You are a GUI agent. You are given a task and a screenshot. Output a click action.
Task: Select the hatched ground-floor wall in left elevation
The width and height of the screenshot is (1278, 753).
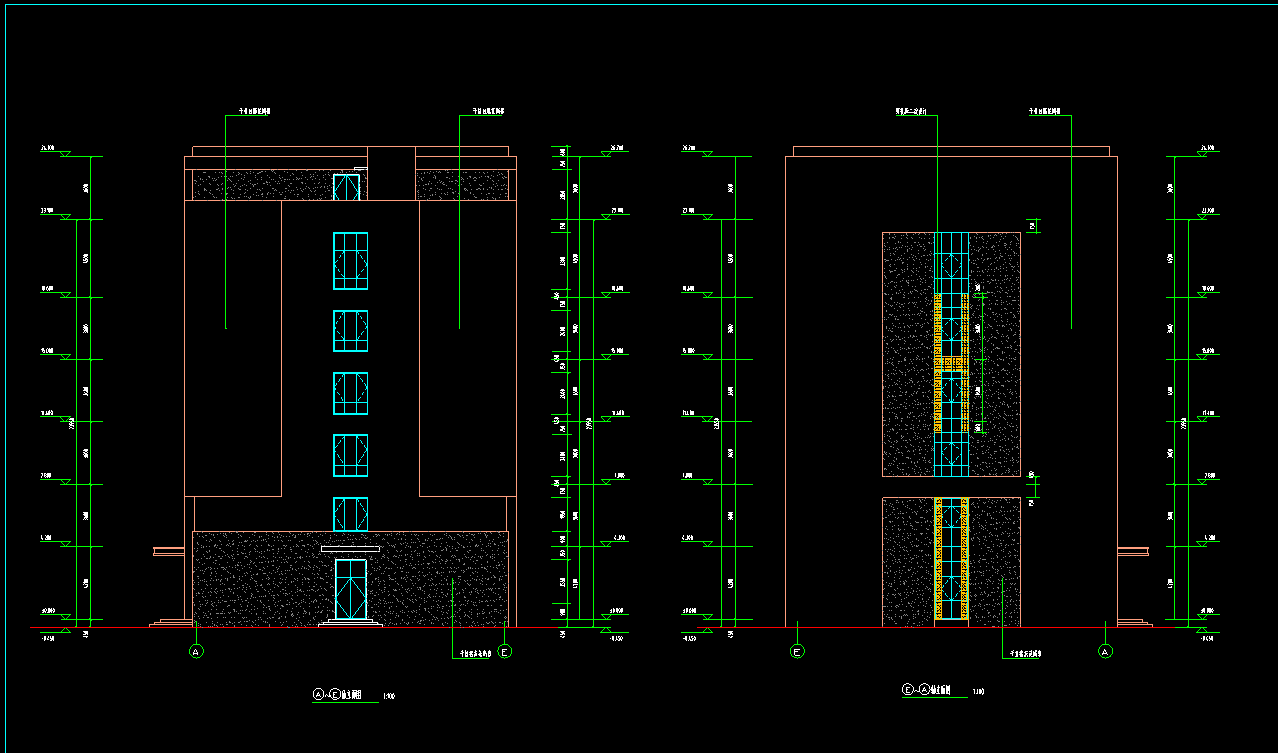[x=260, y=580]
